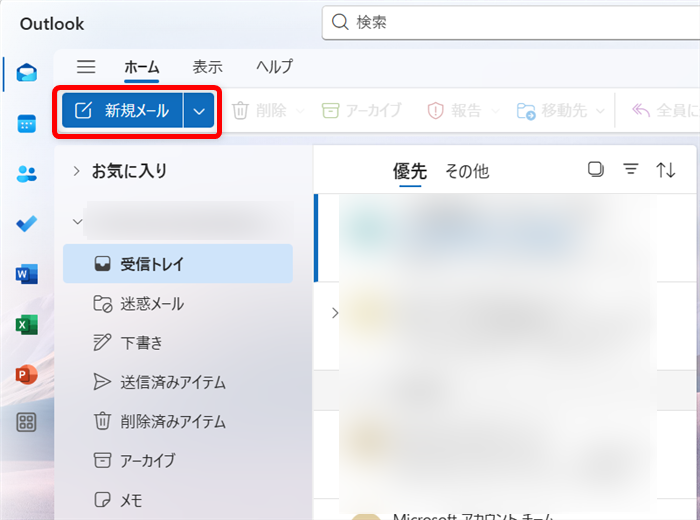This screenshot has width=700, height=520.
Task: Open the message filter icon
Action: click(x=630, y=169)
